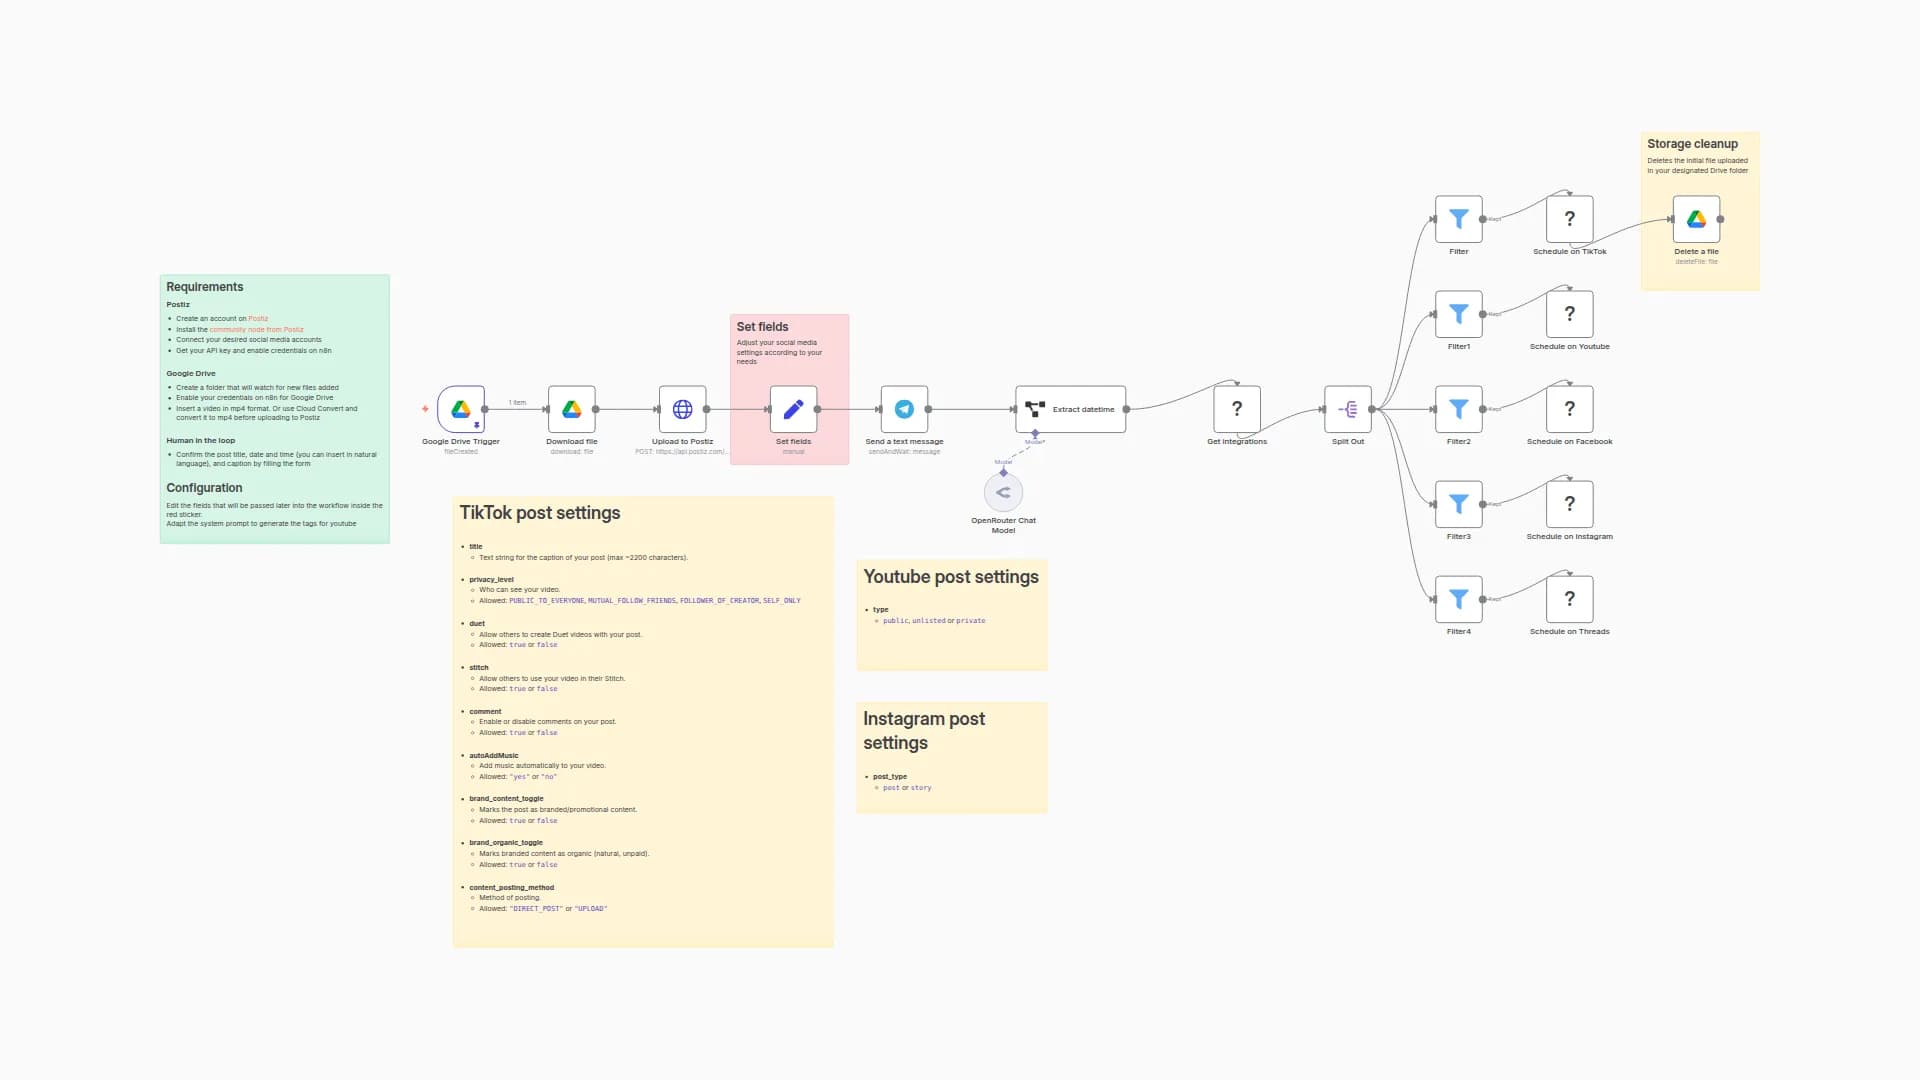The height and width of the screenshot is (1080, 1920).
Task: Click the OpenRouter Chat Model node
Action: pos(1003,492)
